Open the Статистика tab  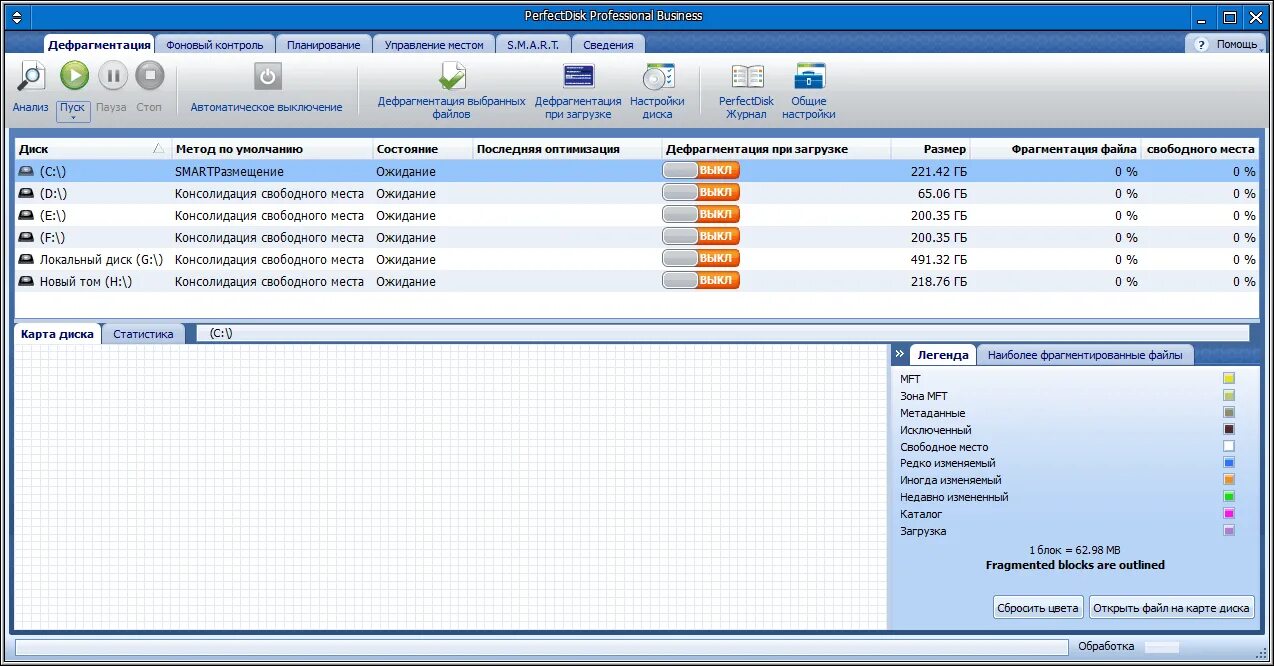click(143, 334)
